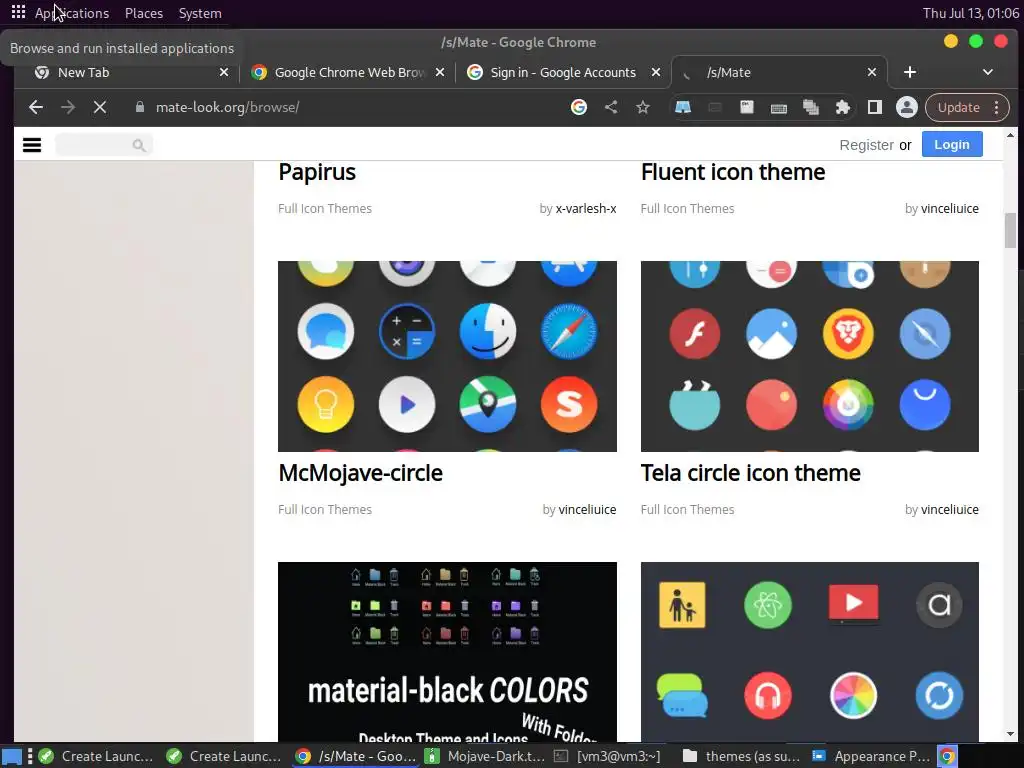Image resolution: width=1024 pixels, height=768 pixels.
Task: Click the Update button in Chrome
Action: click(958, 107)
